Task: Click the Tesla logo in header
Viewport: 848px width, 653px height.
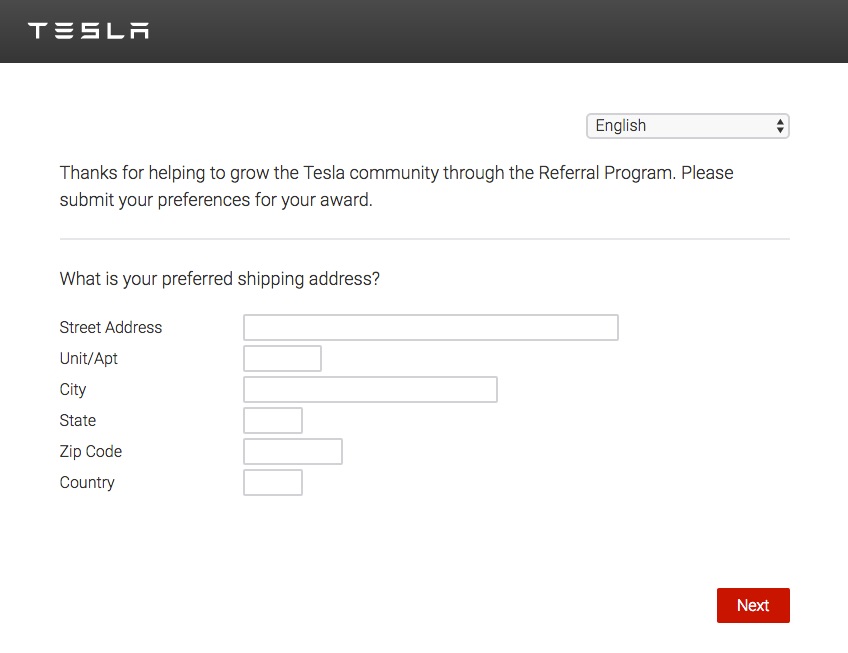Action: [x=88, y=31]
